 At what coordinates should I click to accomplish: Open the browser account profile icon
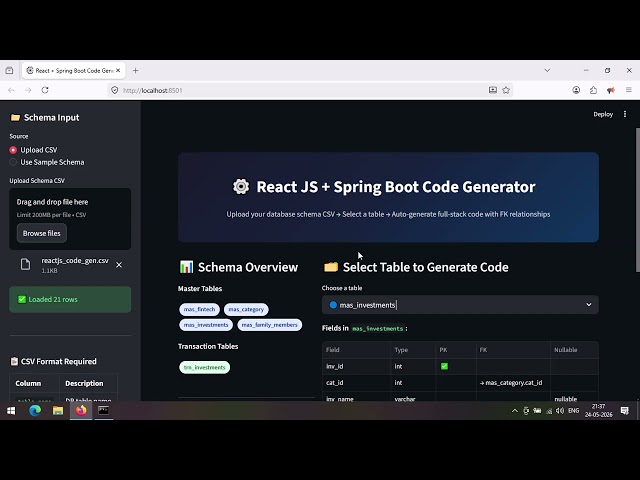click(576, 90)
